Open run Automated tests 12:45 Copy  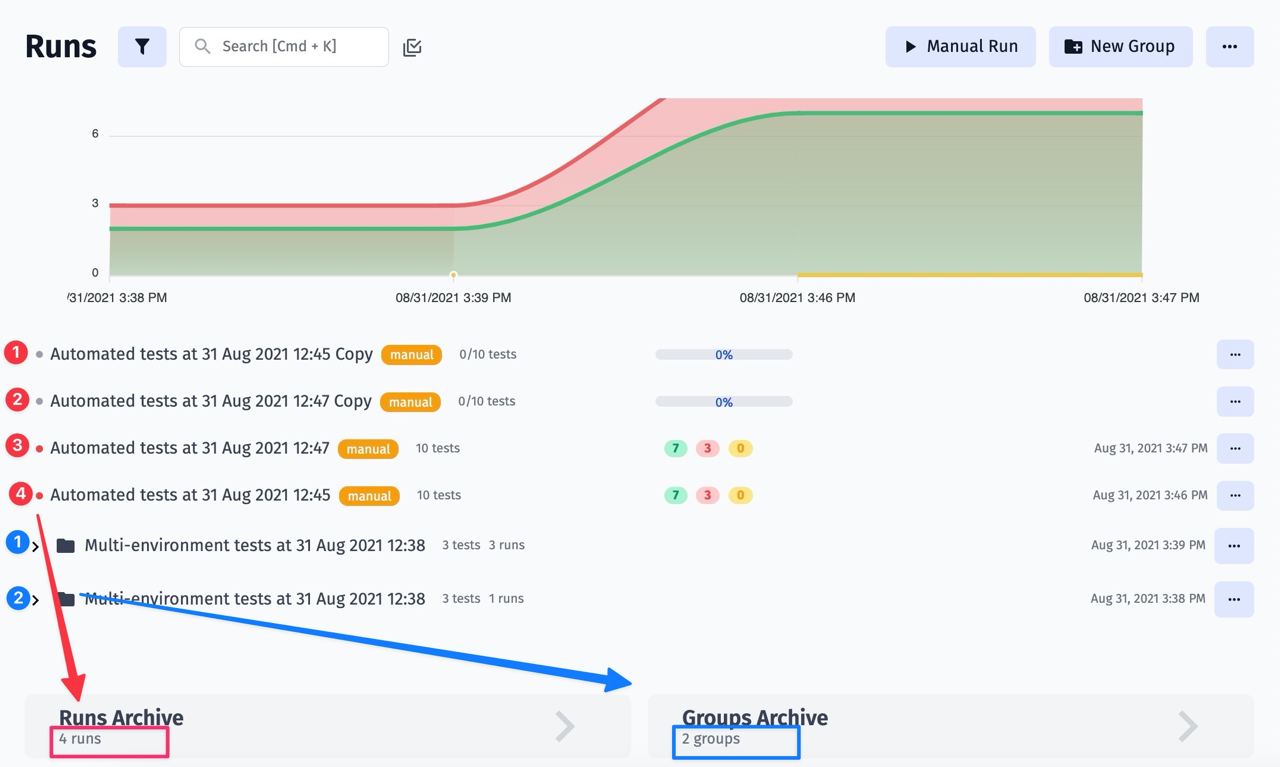(x=211, y=354)
